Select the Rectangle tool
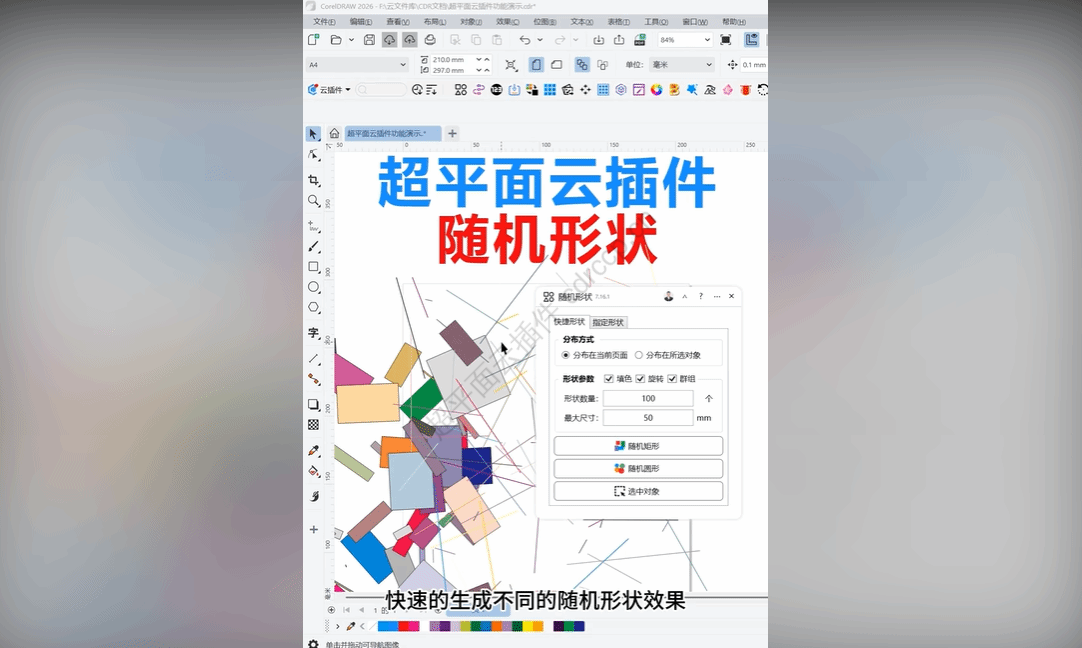Image resolution: width=1082 pixels, height=648 pixels. (x=313, y=266)
